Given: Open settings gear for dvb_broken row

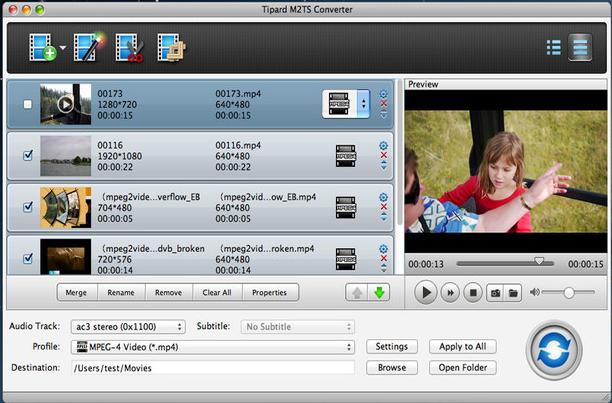Looking at the screenshot, I should click(x=384, y=249).
